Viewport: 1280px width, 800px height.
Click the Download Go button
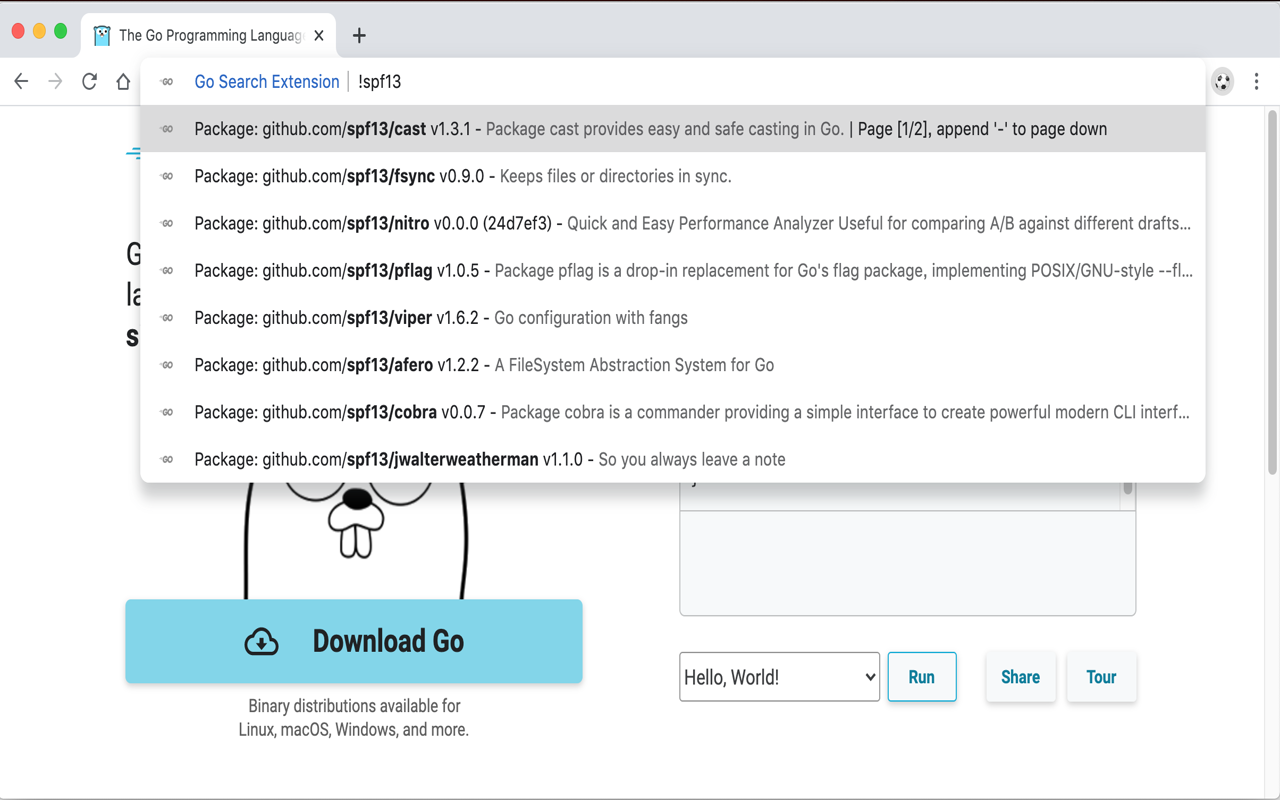coord(354,641)
